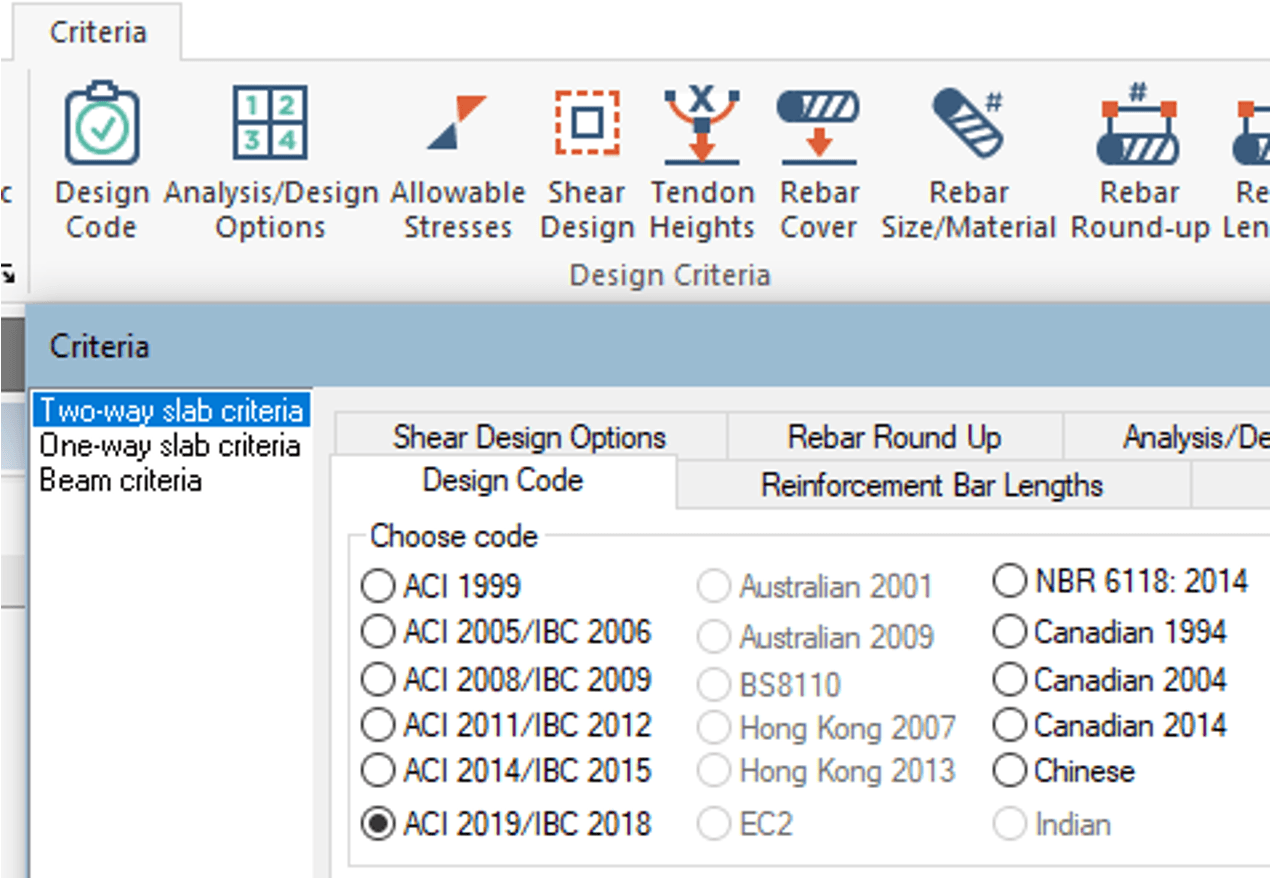Choose the Chinese design code
Viewport: 1271px width, 879px height.
tap(1010, 771)
